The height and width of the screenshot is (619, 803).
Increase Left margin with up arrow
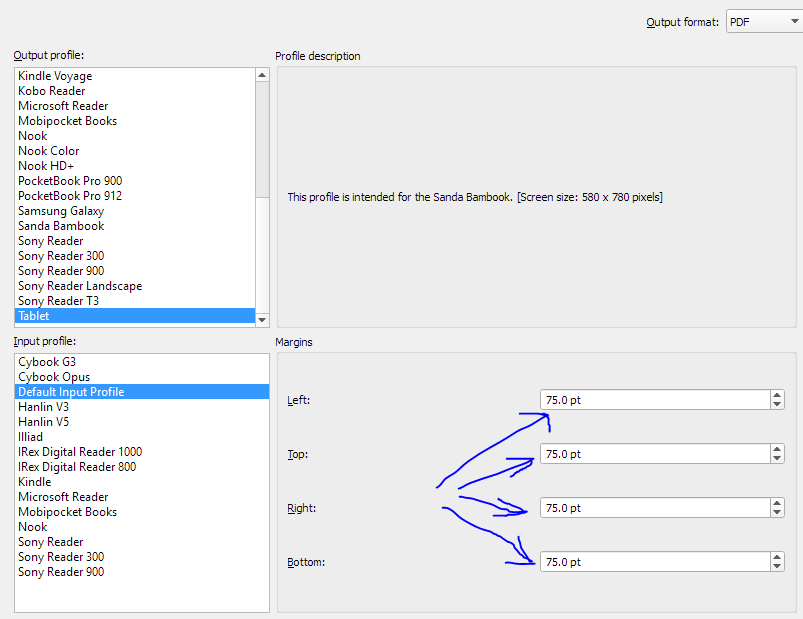point(777,395)
